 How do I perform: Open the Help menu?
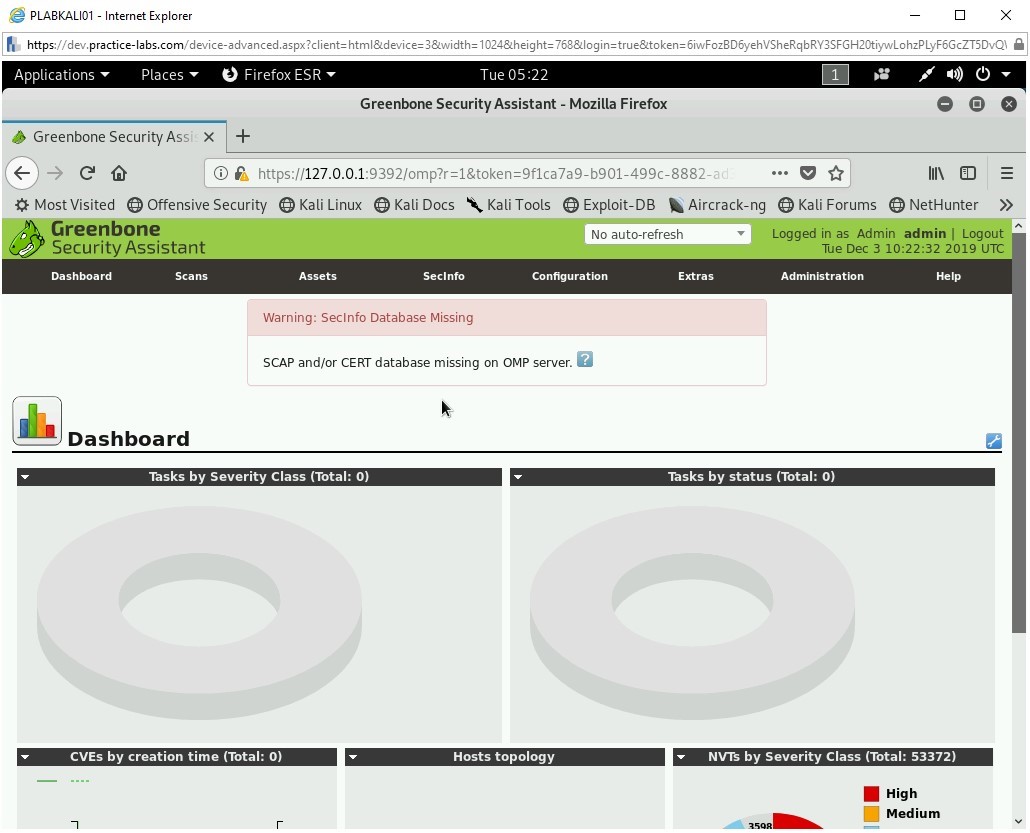pyautogui.click(x=948, y=277)
